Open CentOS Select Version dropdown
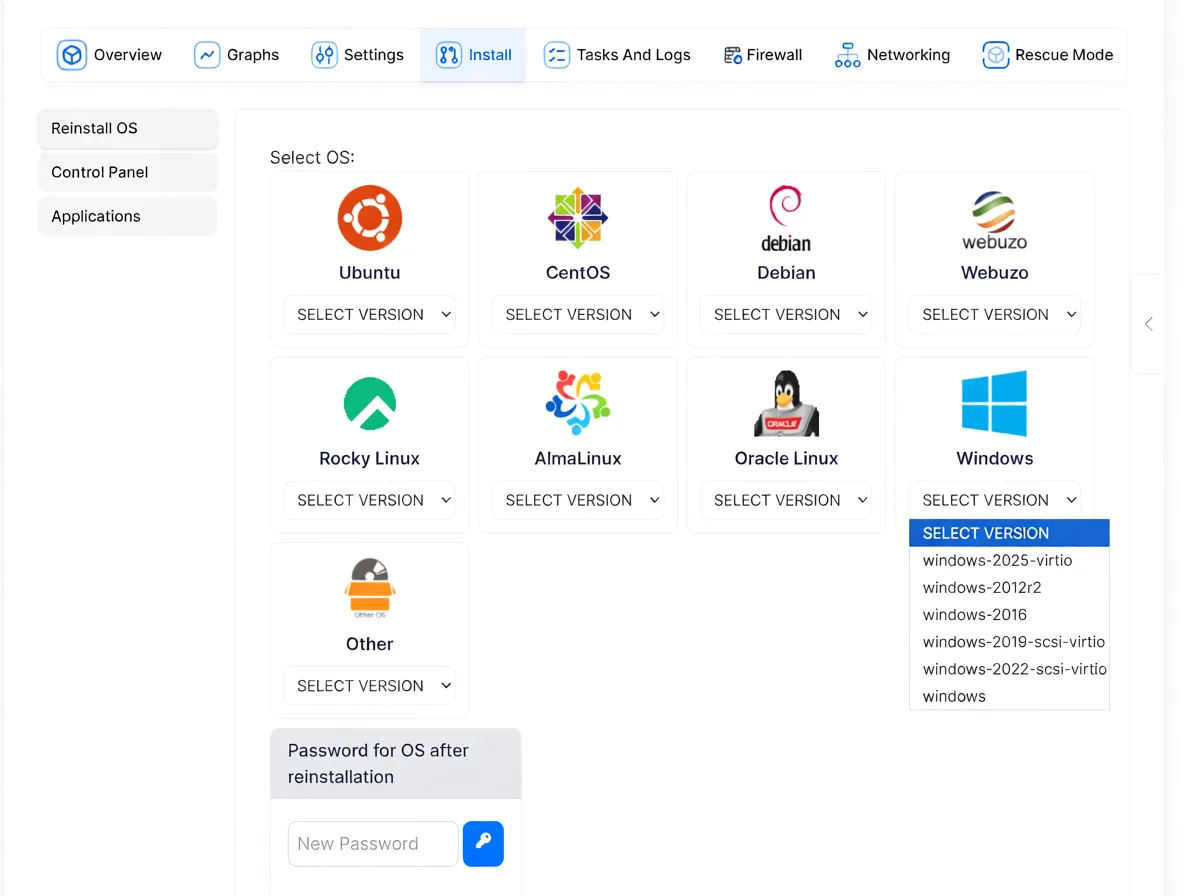Viewport: 1184px width, 896px height. tap(578, 314)
